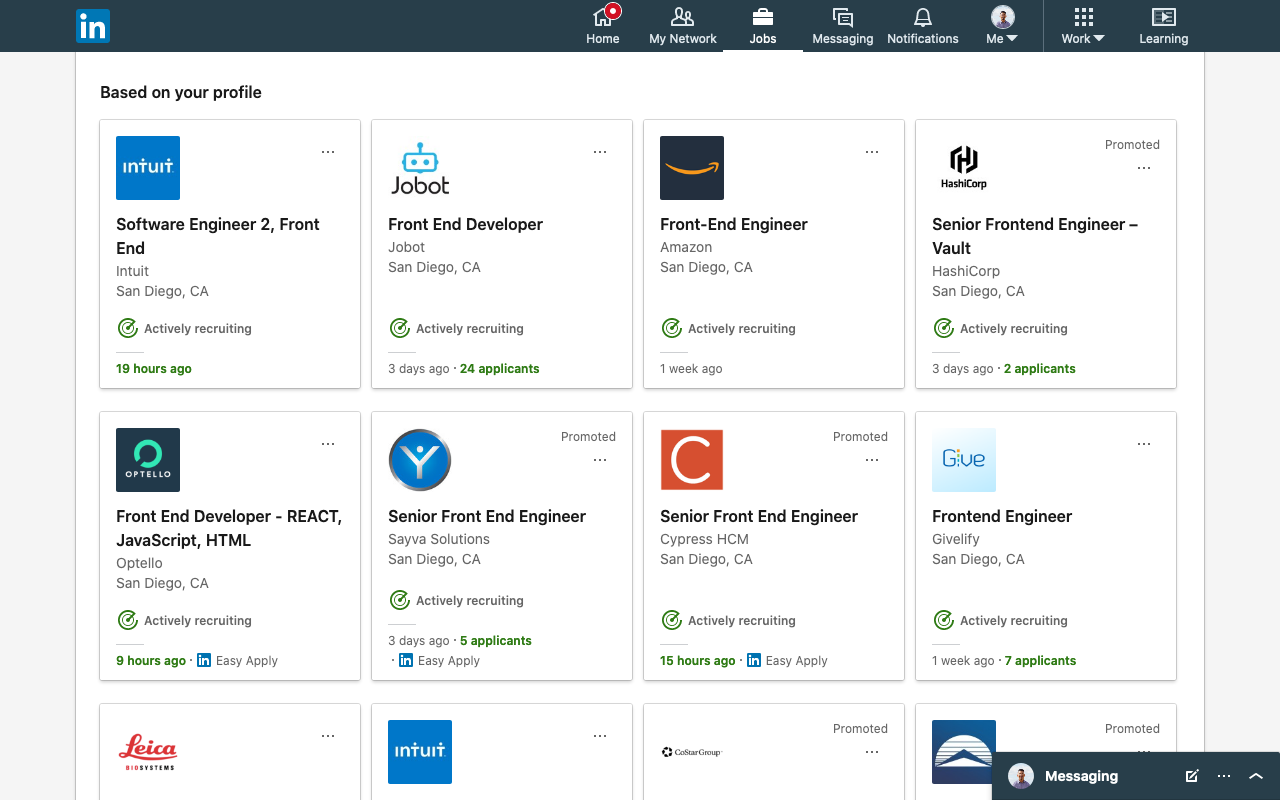Image resolution: width=1280 pixels, height=800 pixels.
Task: Click '2 applicants' on HashiCorp card
Action: [1039, 369]
